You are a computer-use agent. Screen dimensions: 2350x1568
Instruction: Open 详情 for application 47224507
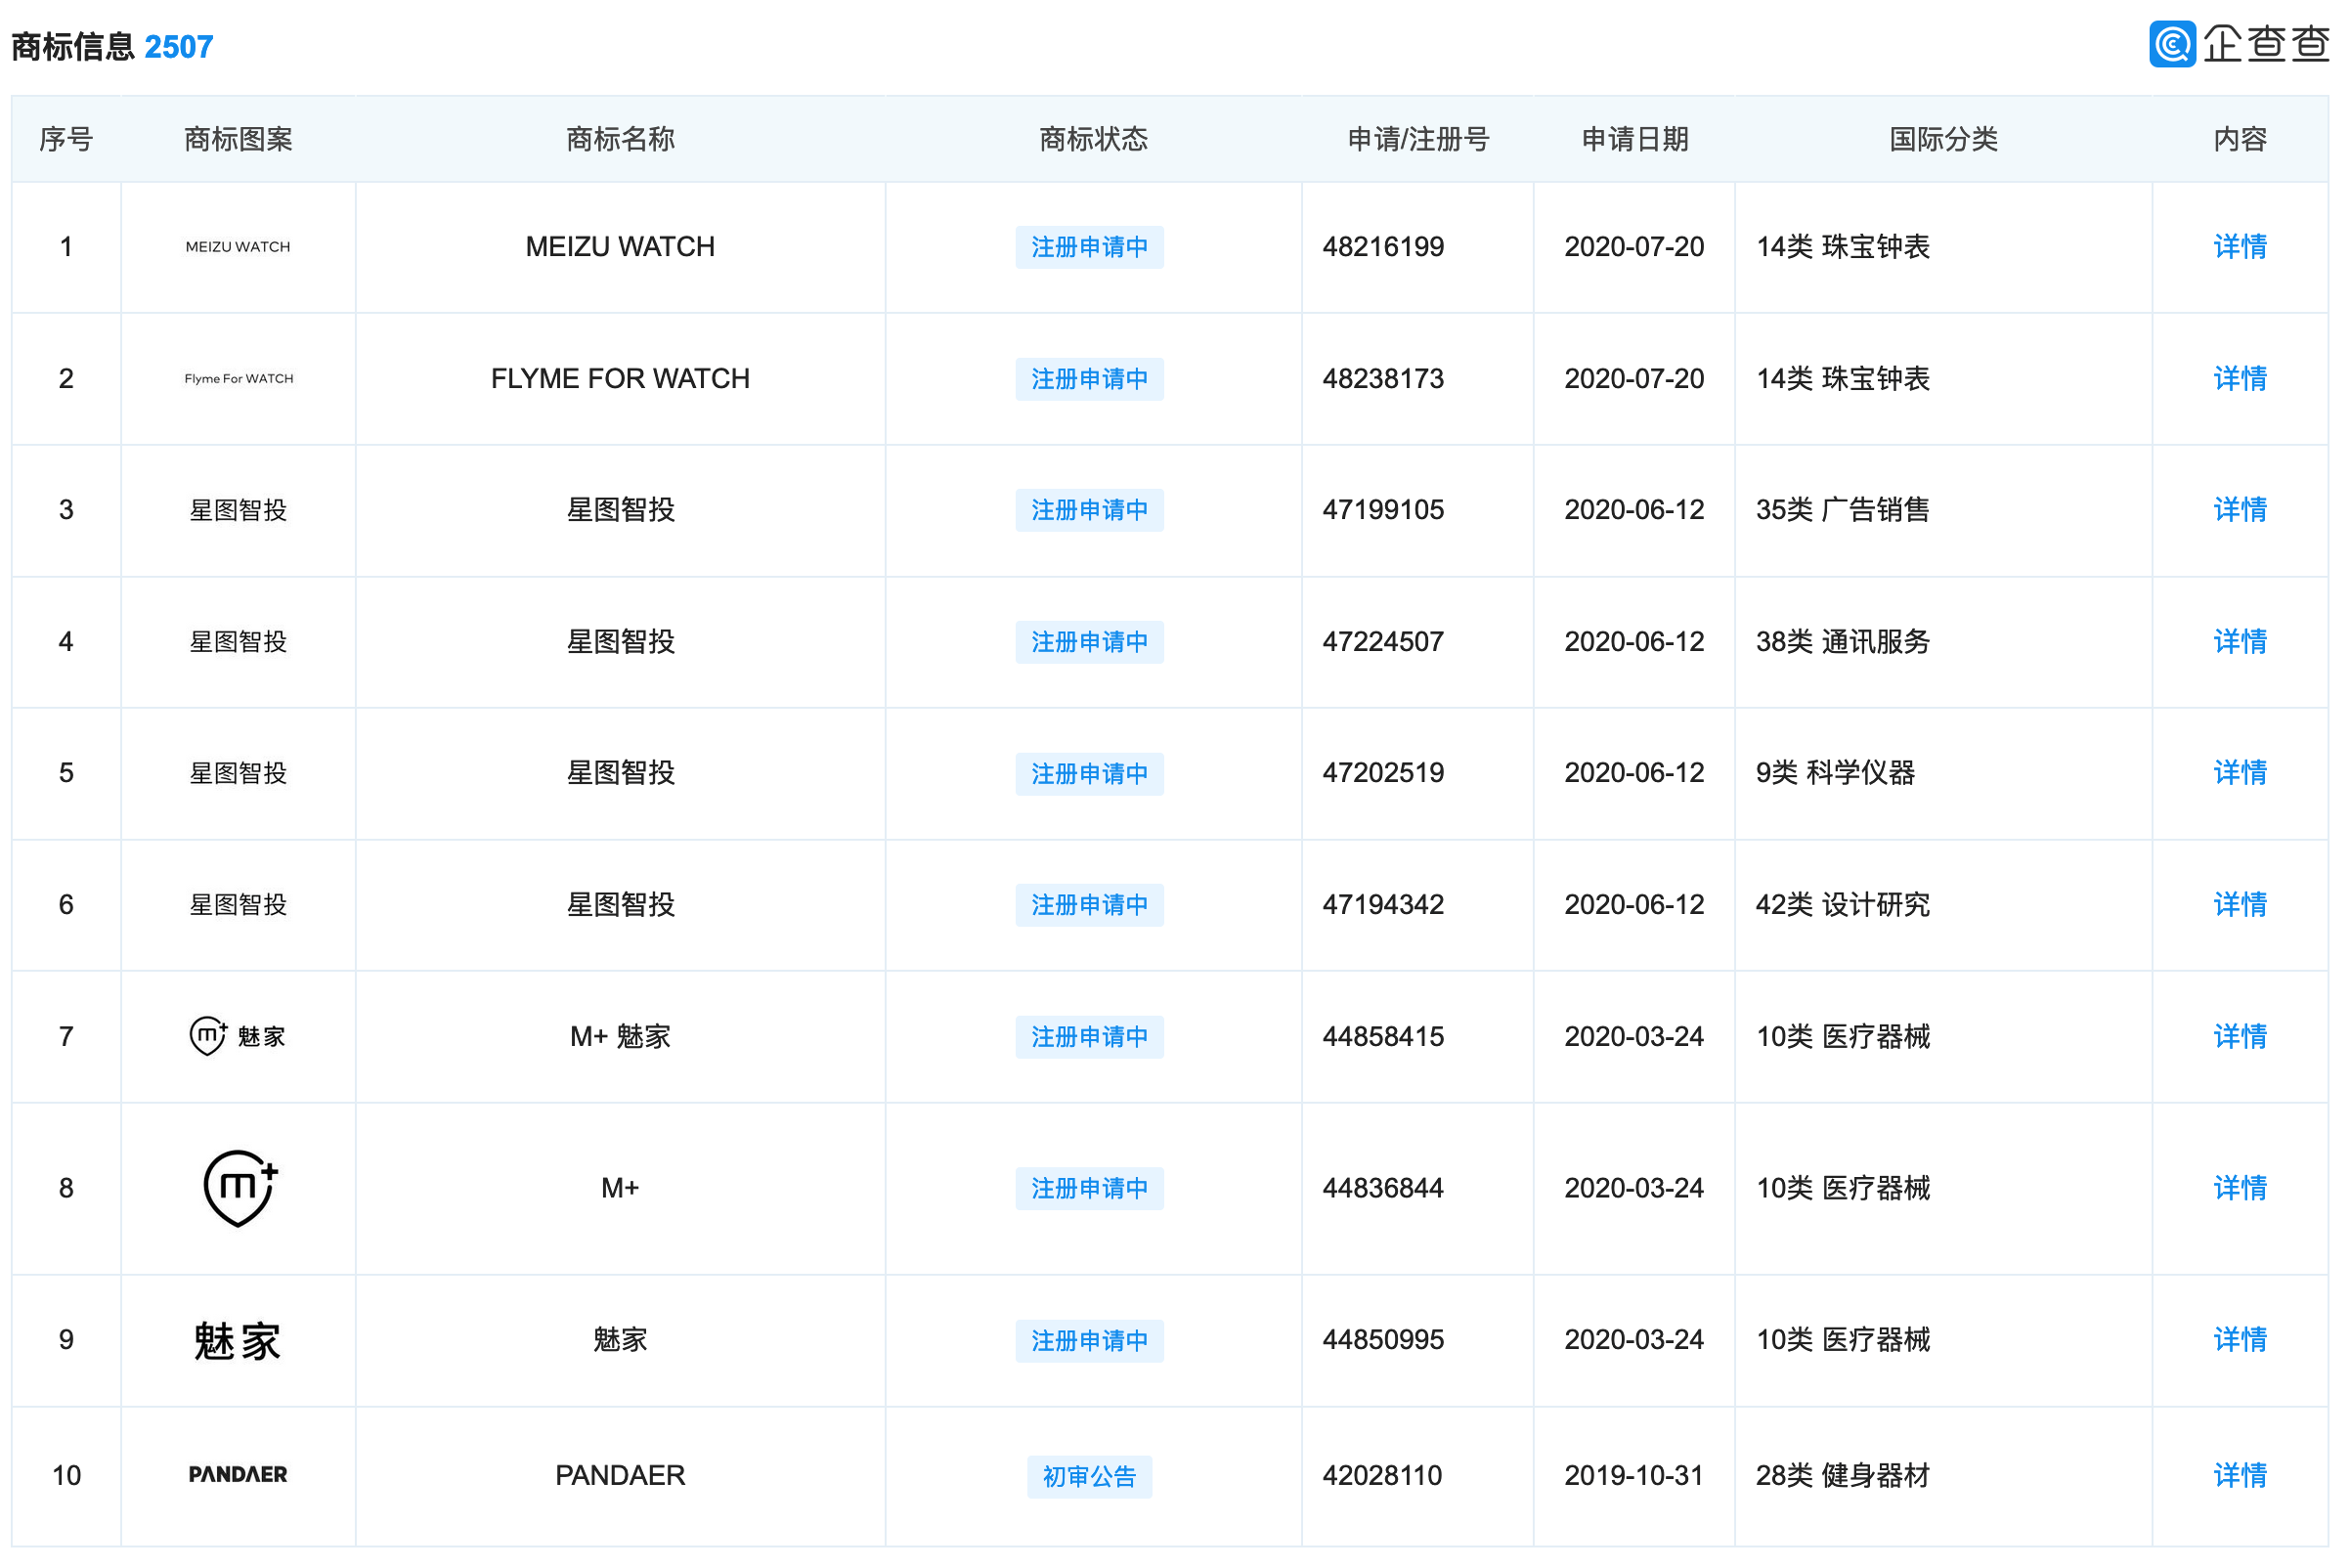[x=2239, y=642]
